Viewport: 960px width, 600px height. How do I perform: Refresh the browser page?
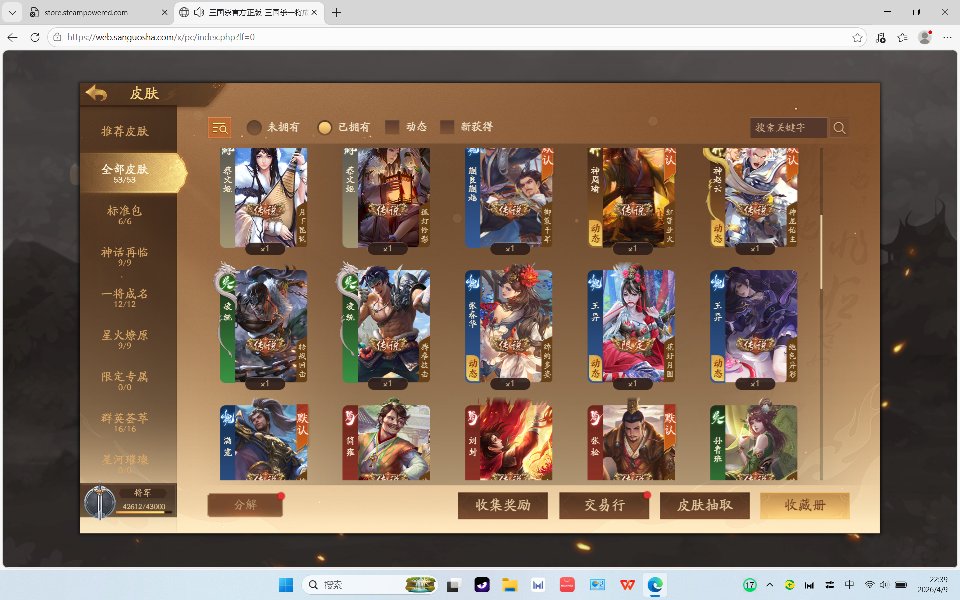35,37
